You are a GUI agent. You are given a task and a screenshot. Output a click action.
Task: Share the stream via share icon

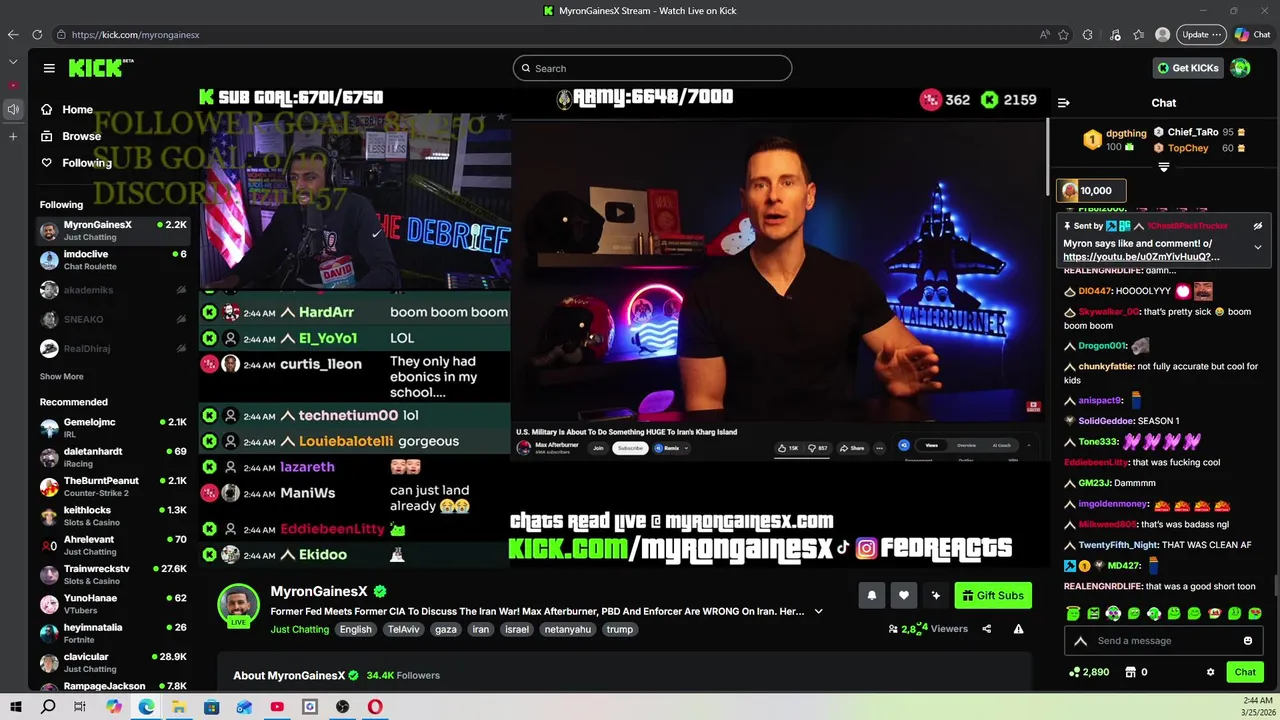tap(986, 629)
